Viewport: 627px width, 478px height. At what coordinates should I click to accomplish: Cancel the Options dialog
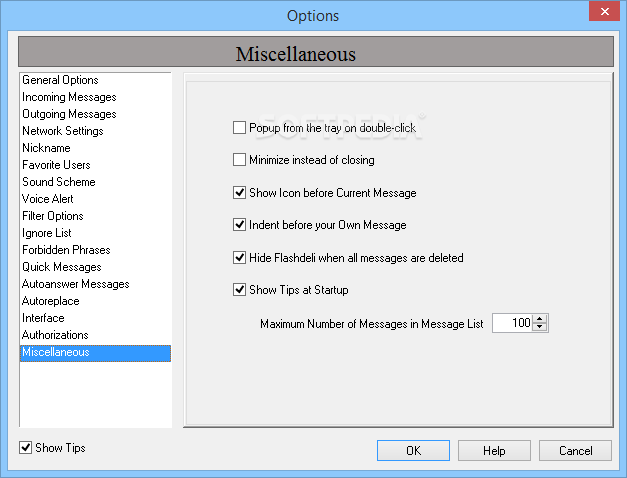tap(575, 450)
